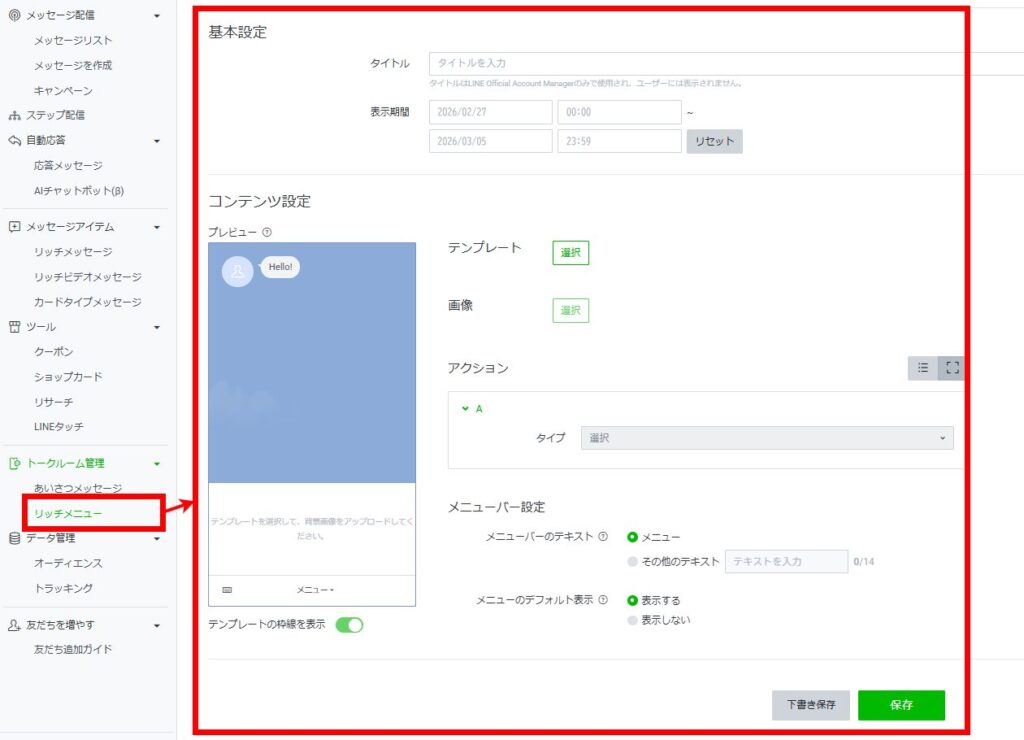Click the avatar icon in the preview
Viewport: 1024px width, 740px height.
(x=237, y=271)
